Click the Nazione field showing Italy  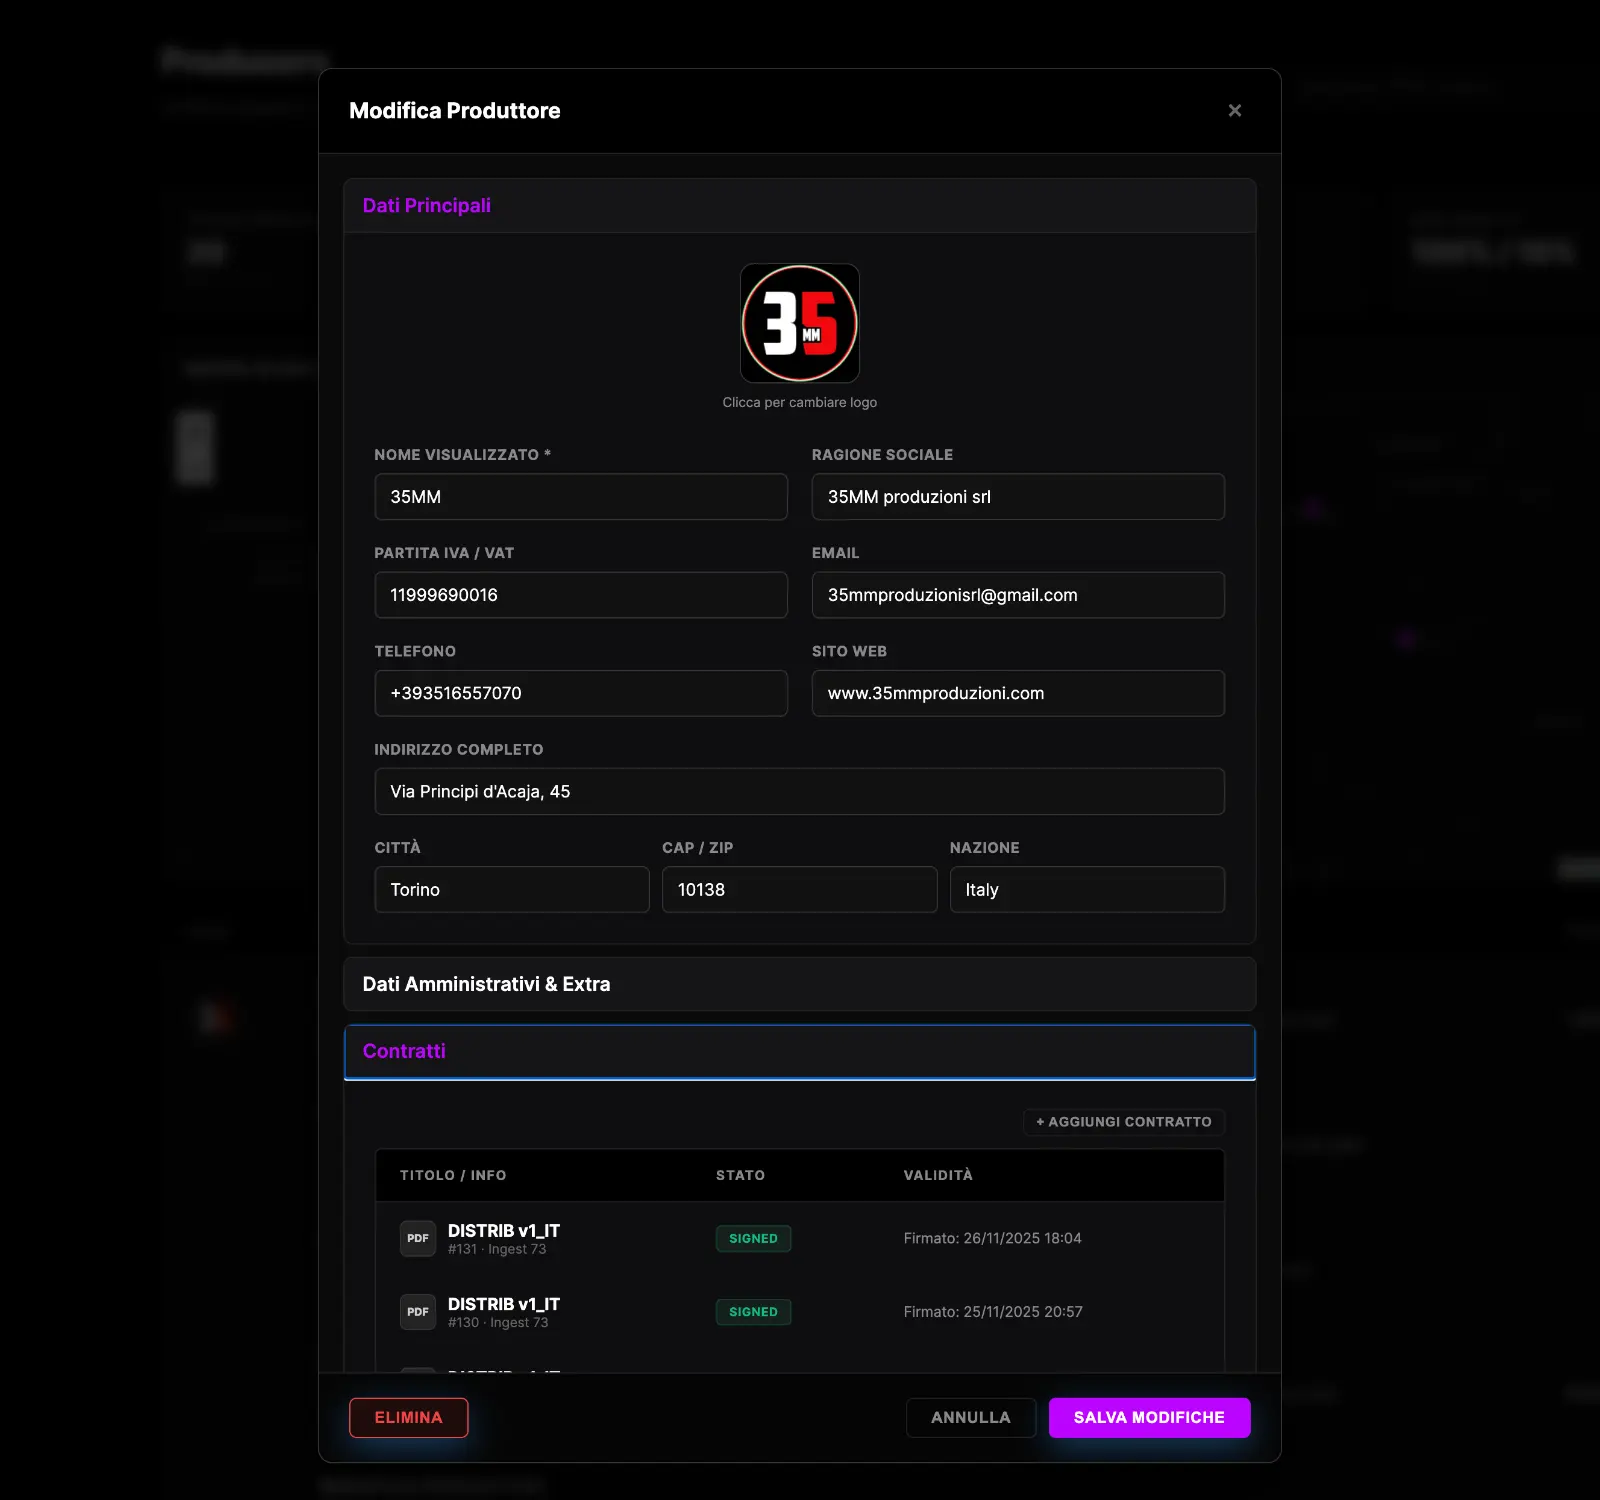coord(1086,890)
